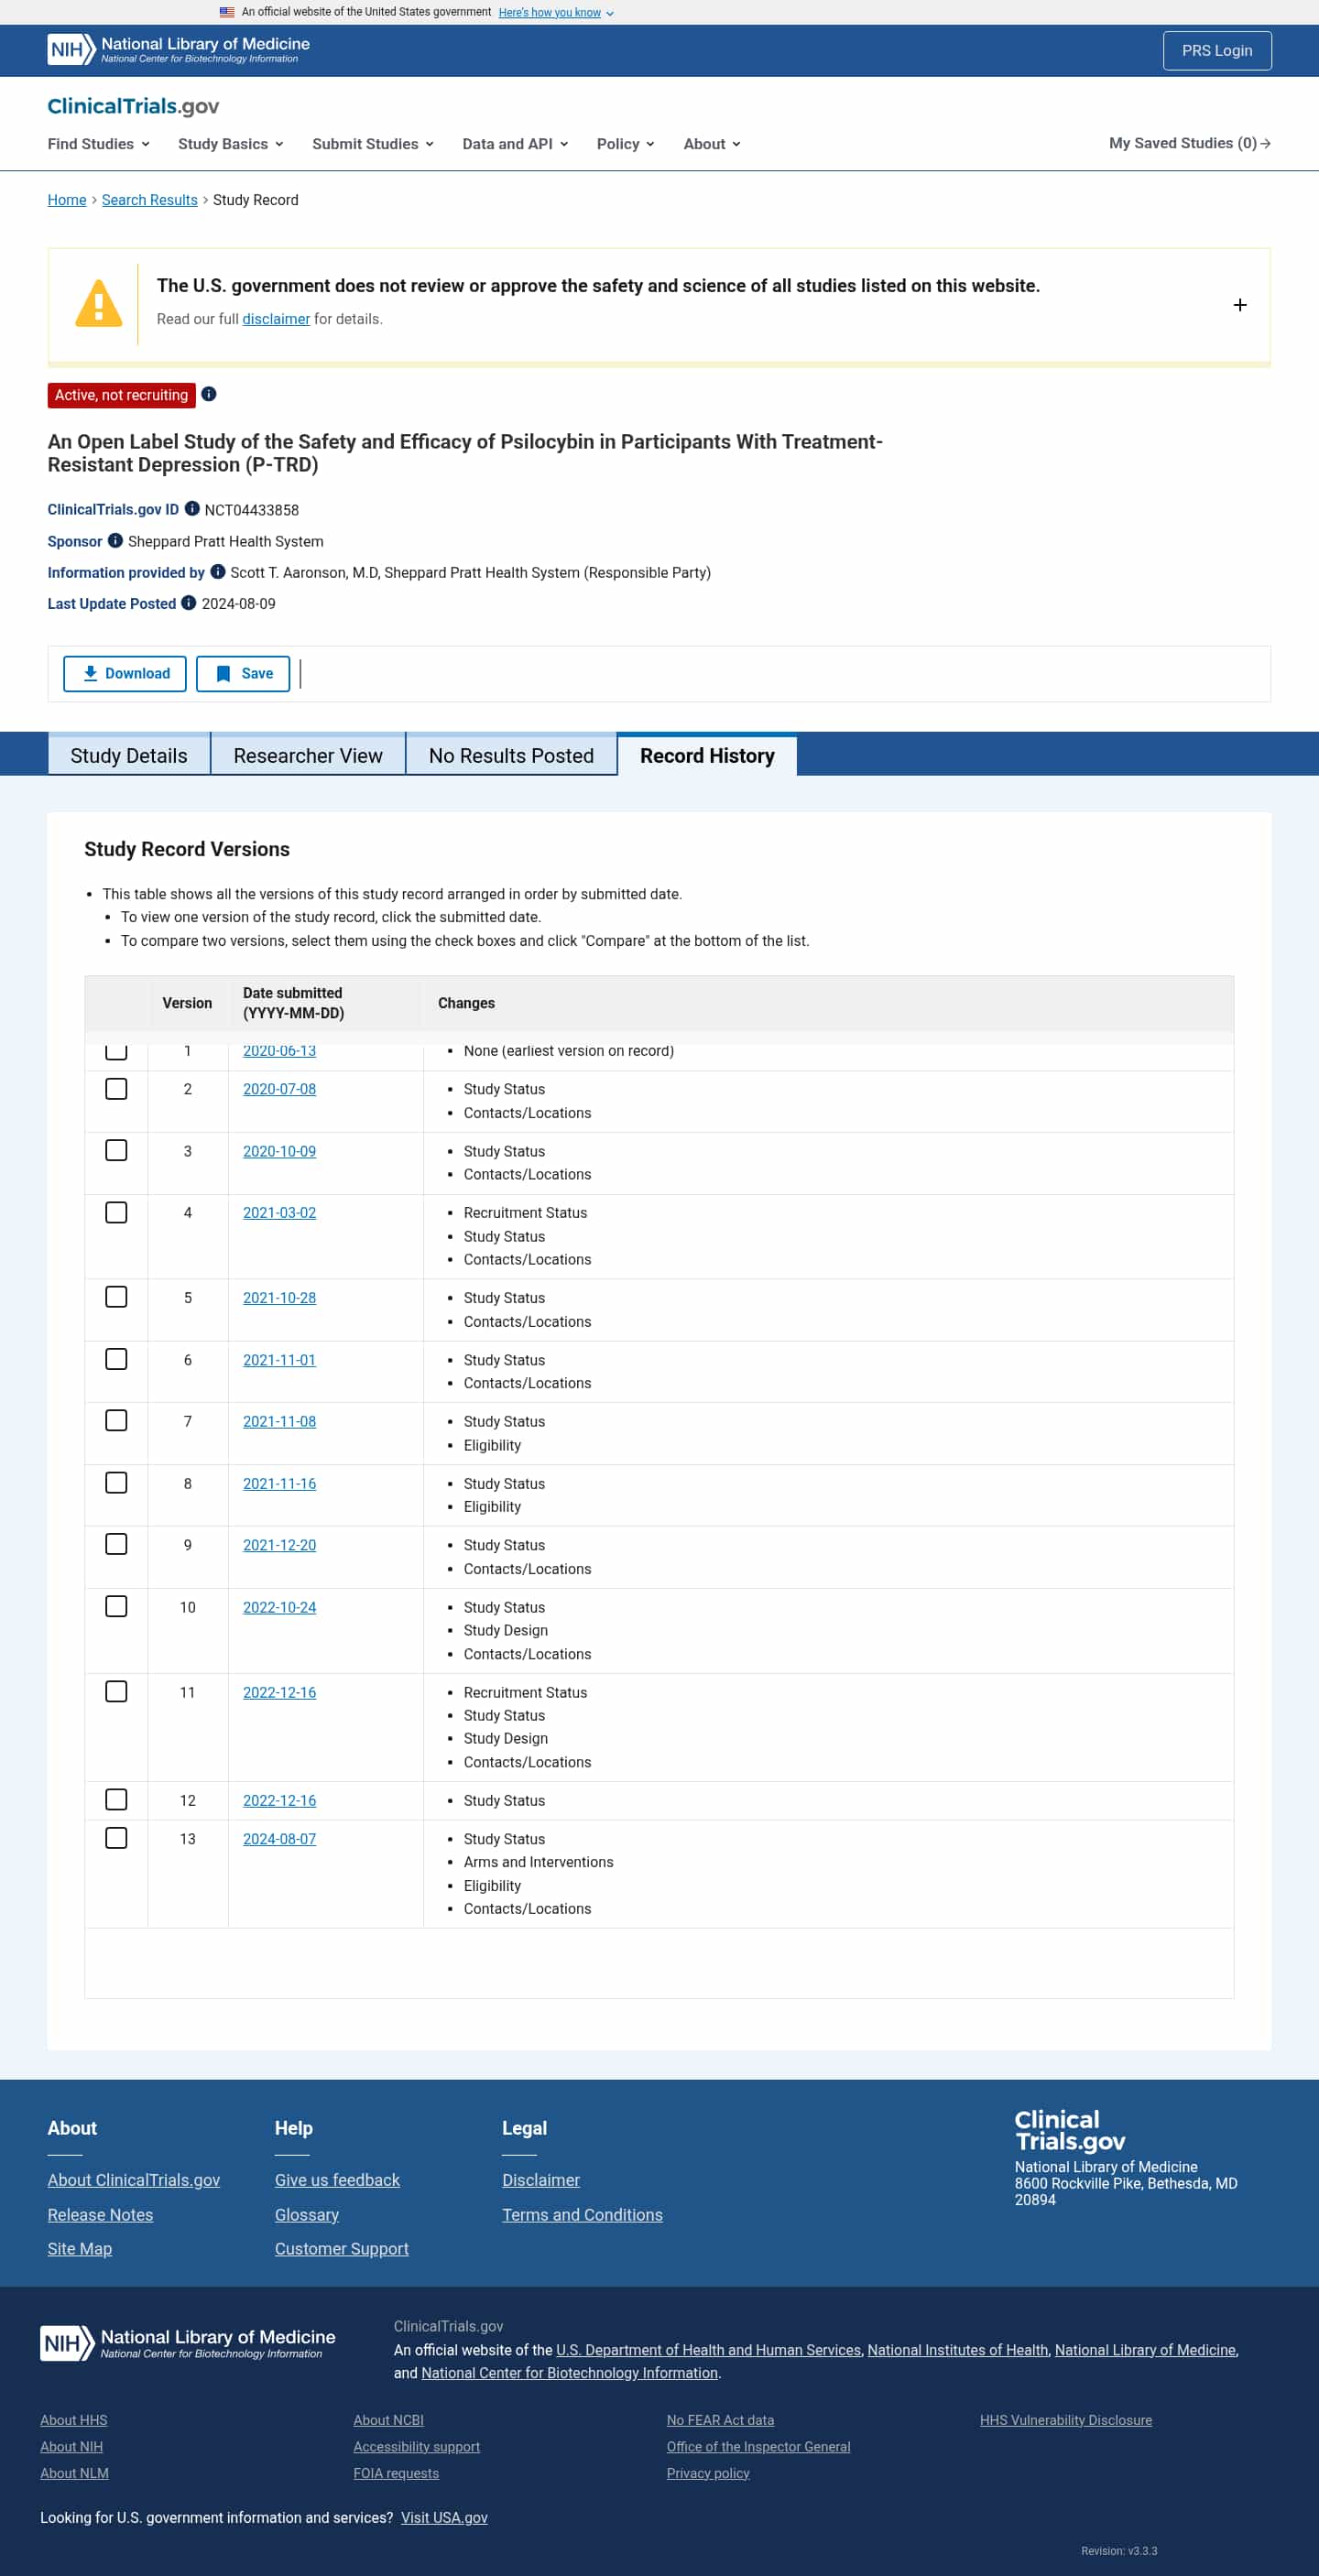Open the Submit Studies menu
This screenshot has width=1319, height=2576.
point(372,143)
